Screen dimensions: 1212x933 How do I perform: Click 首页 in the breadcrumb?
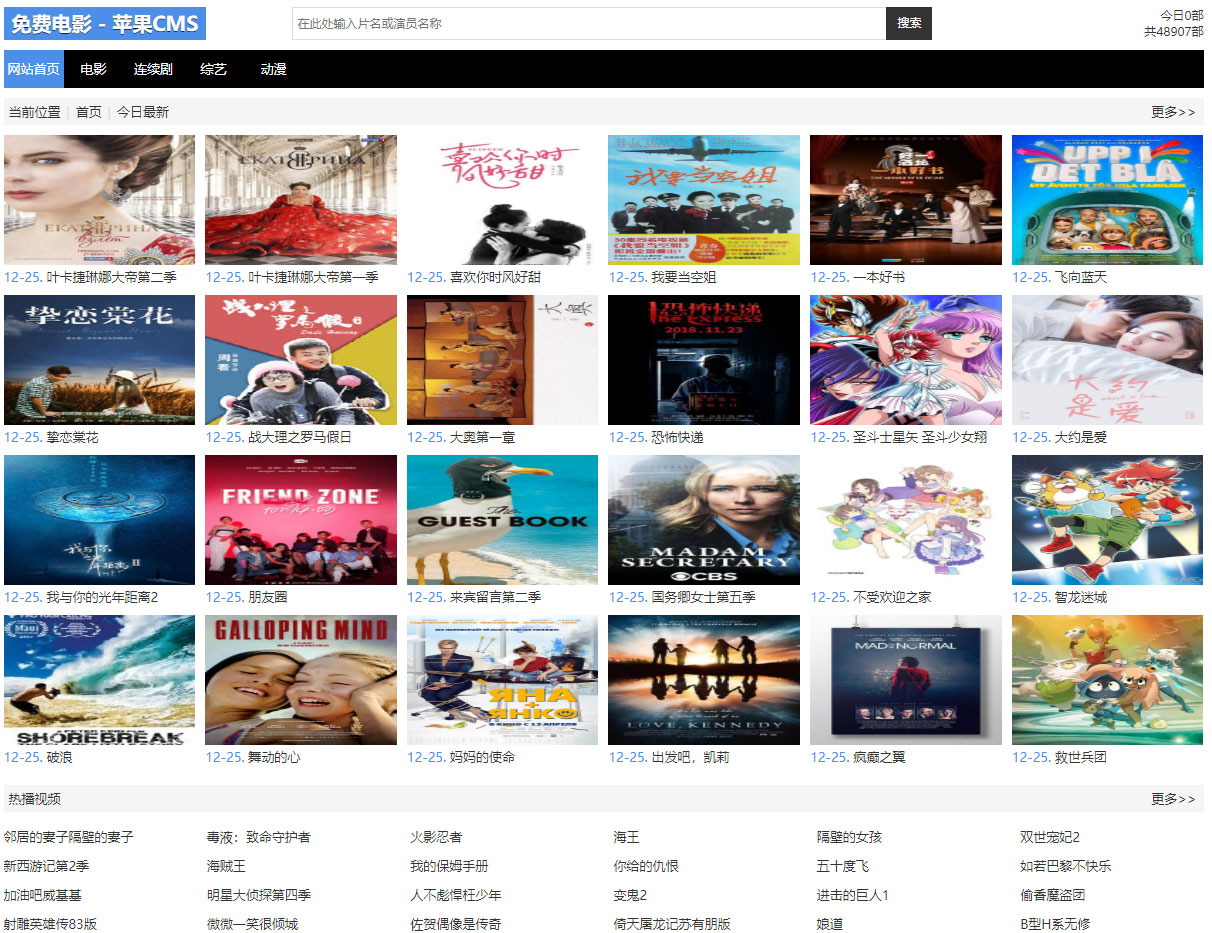(89, 111)
